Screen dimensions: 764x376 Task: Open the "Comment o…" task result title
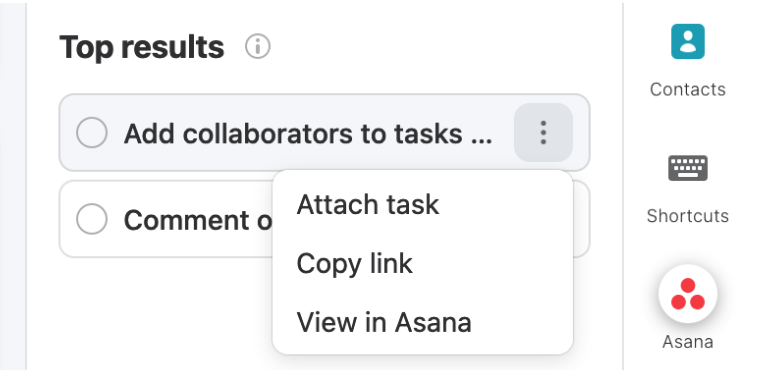(x=198, y=220)
